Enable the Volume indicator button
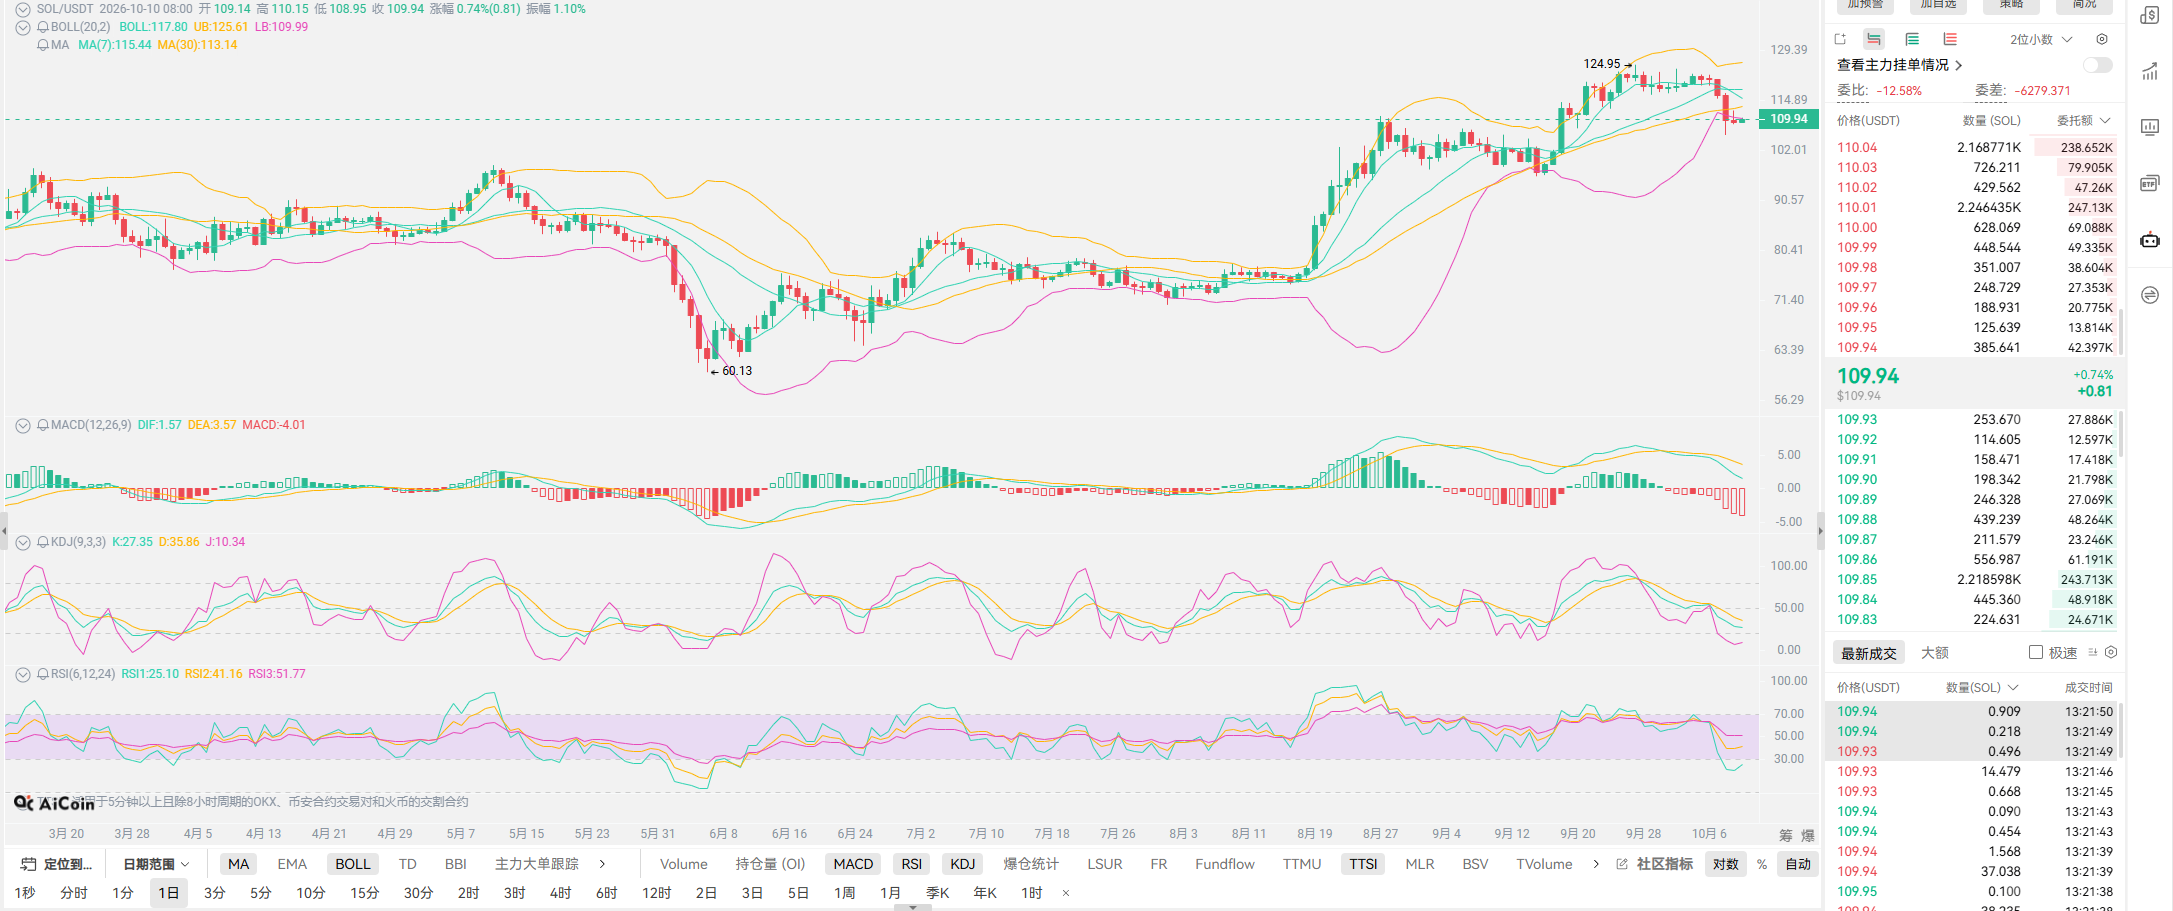This screenshot has width=2173, height=911. click(684, 864)
